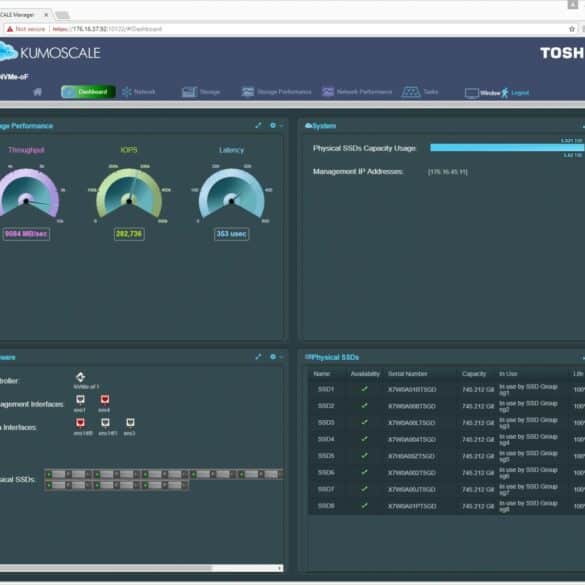Click SSD1 availability checkmark
This screenshot has width=585, height=585.
tap(365, 389)
